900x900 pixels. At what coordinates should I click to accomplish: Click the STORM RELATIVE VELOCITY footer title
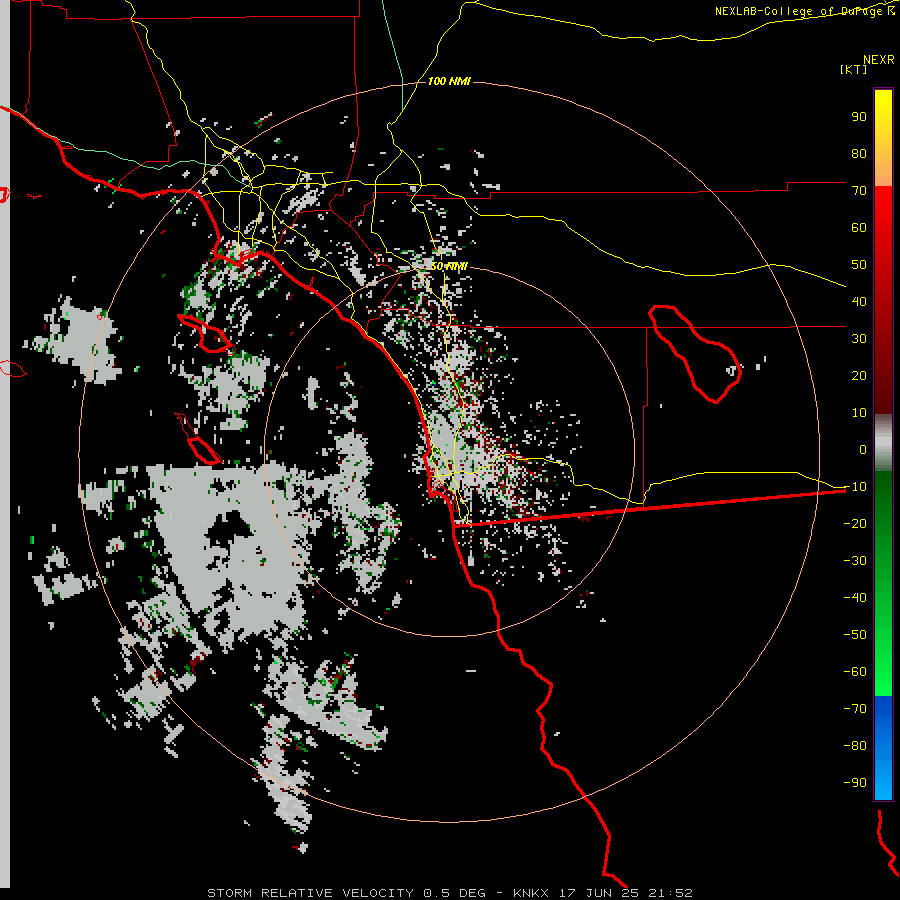310,893
